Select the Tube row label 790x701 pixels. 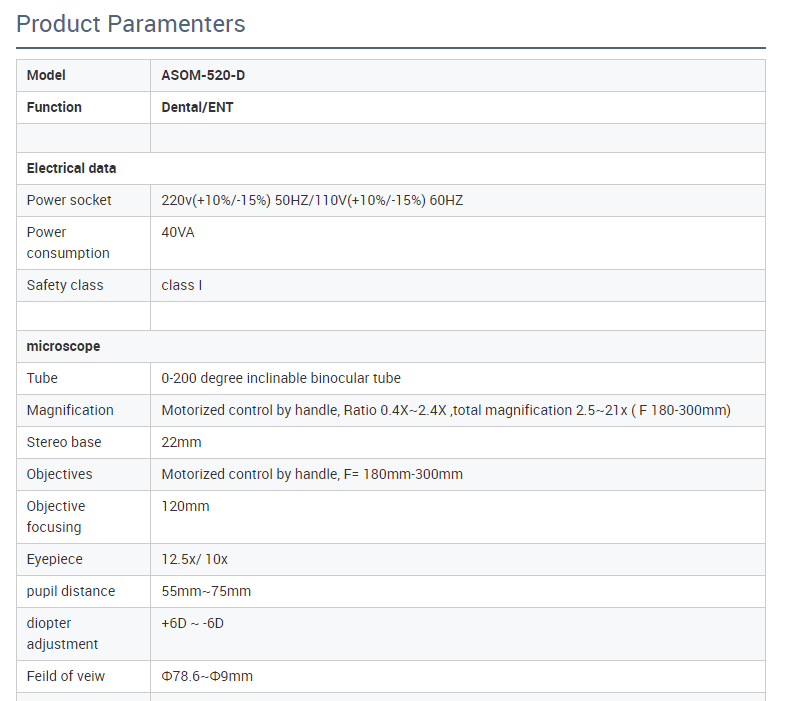[42, 378]
